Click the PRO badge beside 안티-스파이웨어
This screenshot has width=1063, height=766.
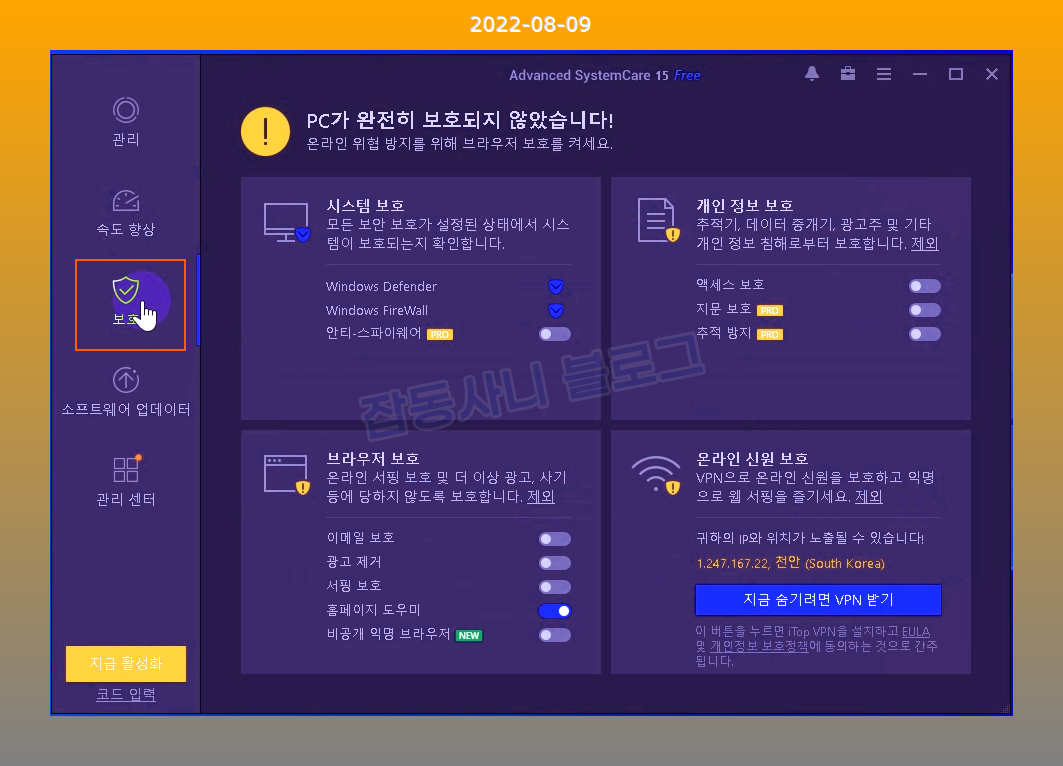(x=439, y=334)
